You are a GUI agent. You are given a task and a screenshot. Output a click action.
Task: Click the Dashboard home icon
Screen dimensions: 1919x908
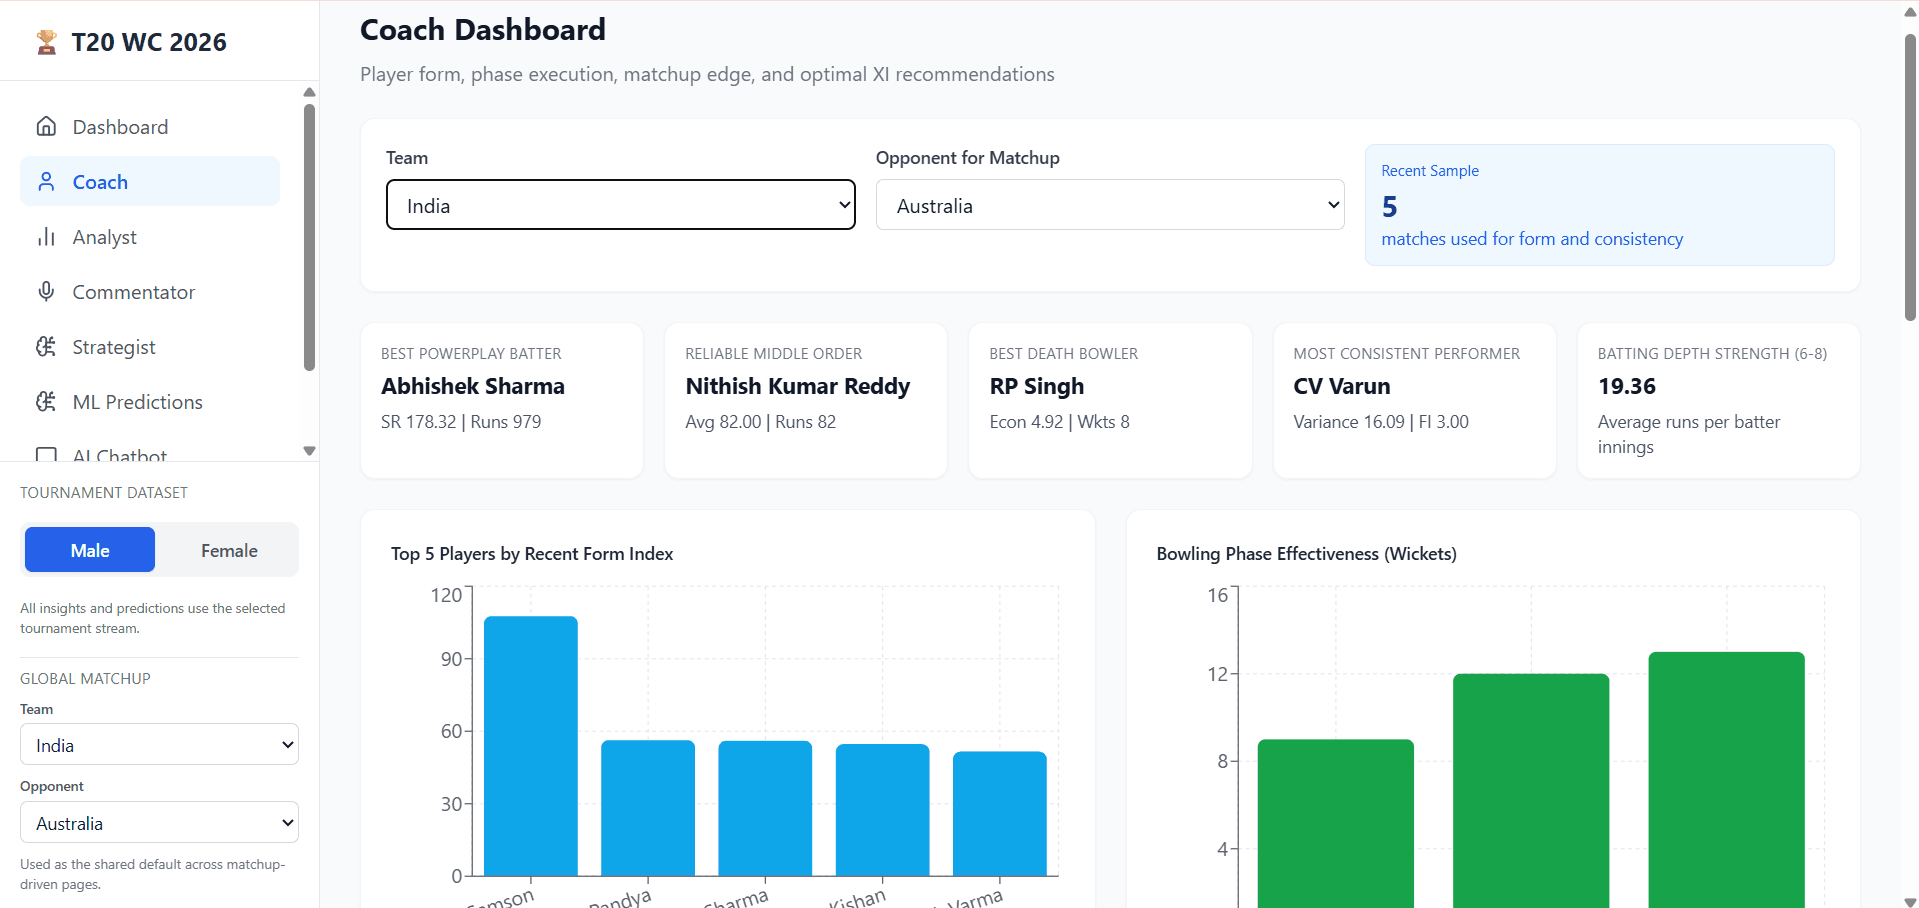[x=46, y=127]
